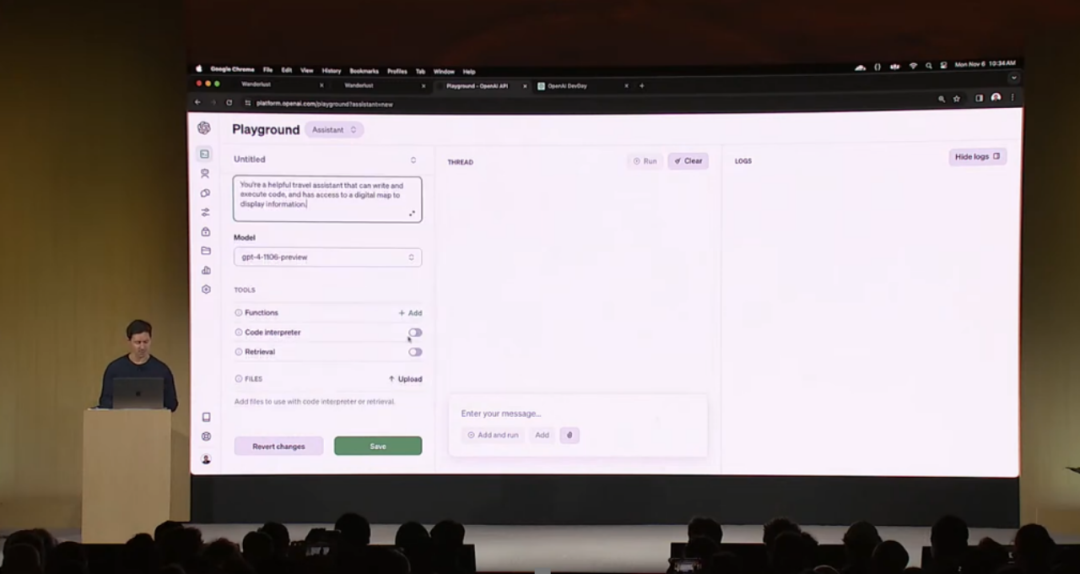Enable the Retrieval toggle
This screenshot has width=1080, height=574.
[x=415, y=352]
